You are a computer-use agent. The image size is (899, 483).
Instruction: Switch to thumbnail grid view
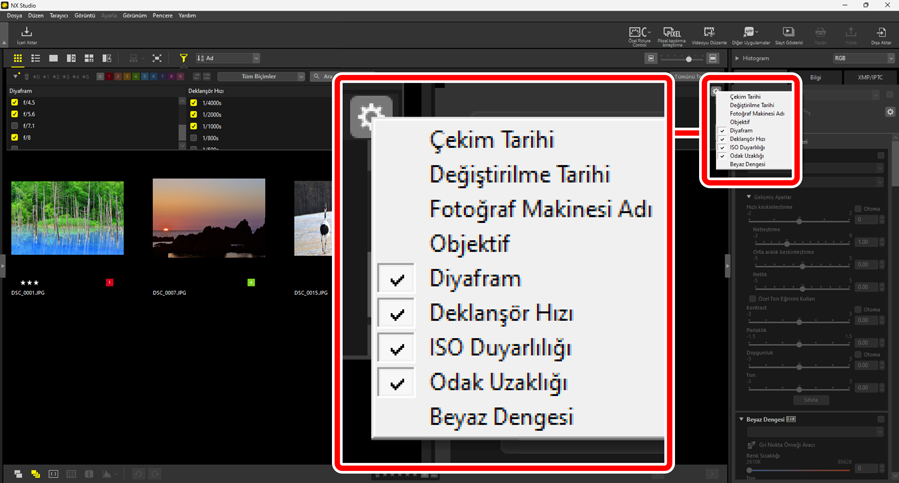tap(17, 59)
